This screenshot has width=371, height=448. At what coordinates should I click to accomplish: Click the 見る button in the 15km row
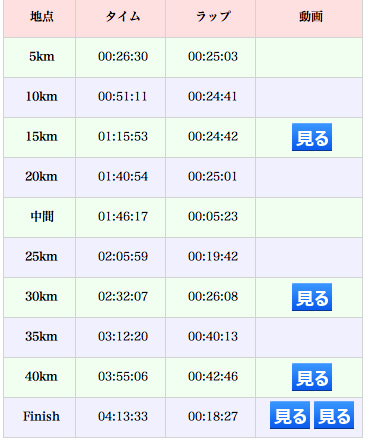point(312,137)
